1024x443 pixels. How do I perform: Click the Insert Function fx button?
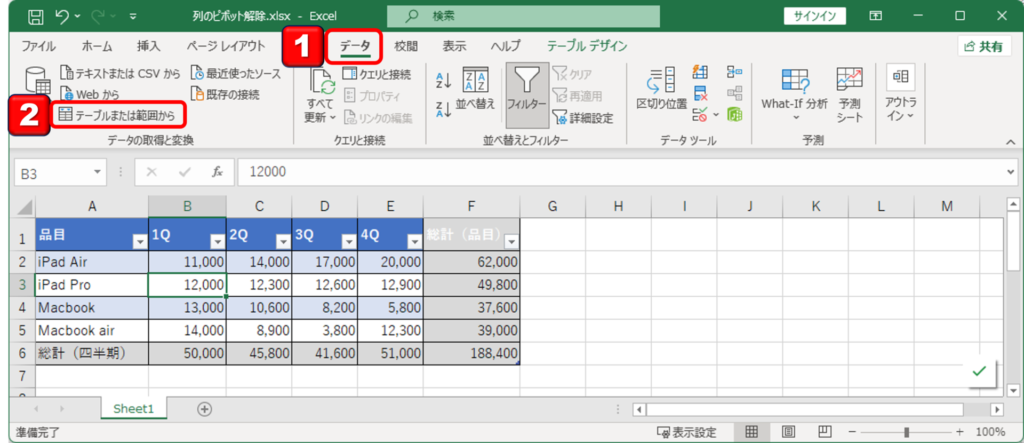tap(217, 172)
